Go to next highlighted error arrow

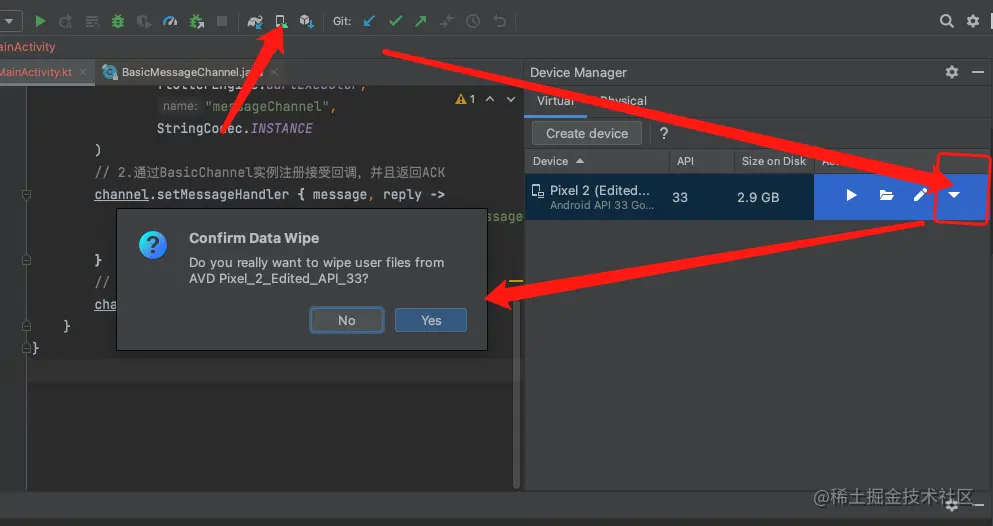click(x=510, y=99)
